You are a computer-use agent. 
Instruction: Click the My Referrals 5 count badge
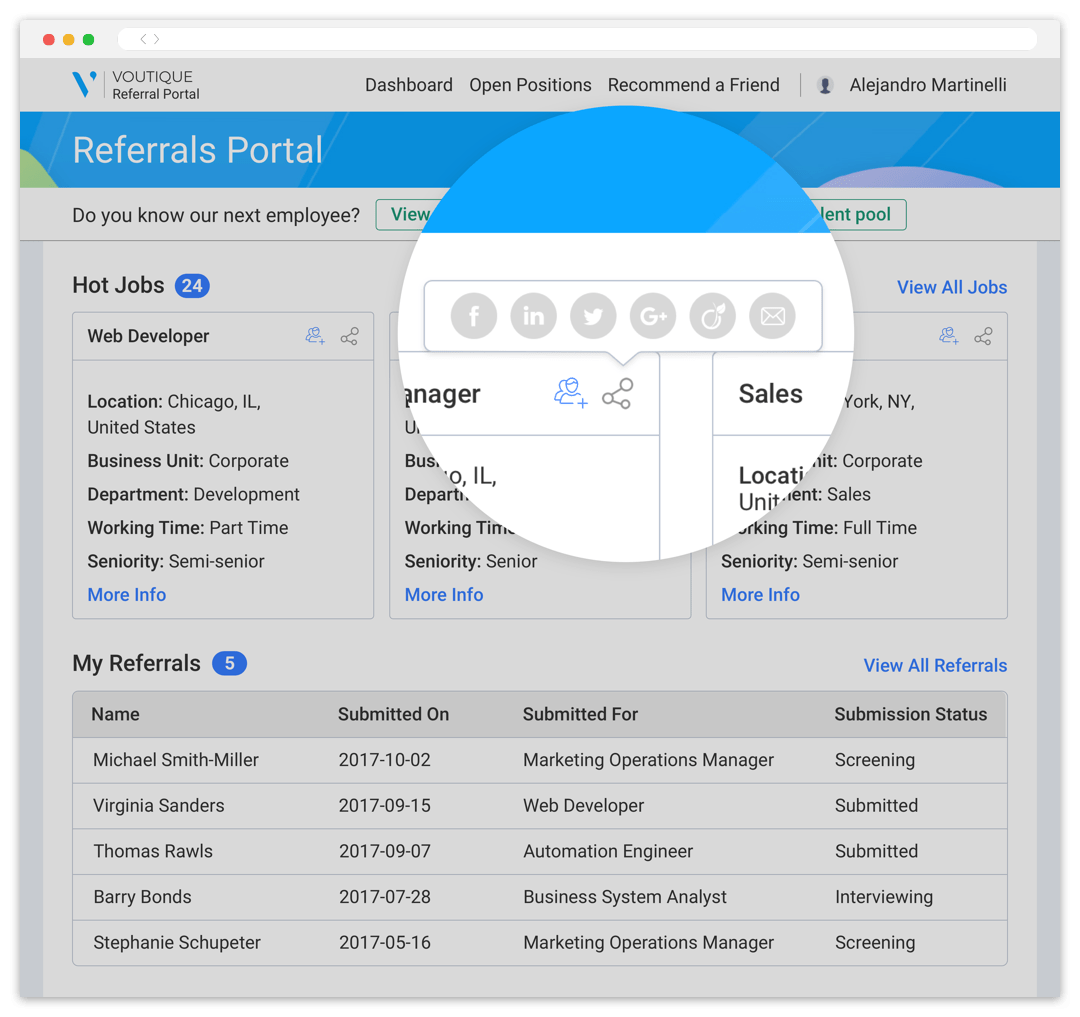click(229, 663)
